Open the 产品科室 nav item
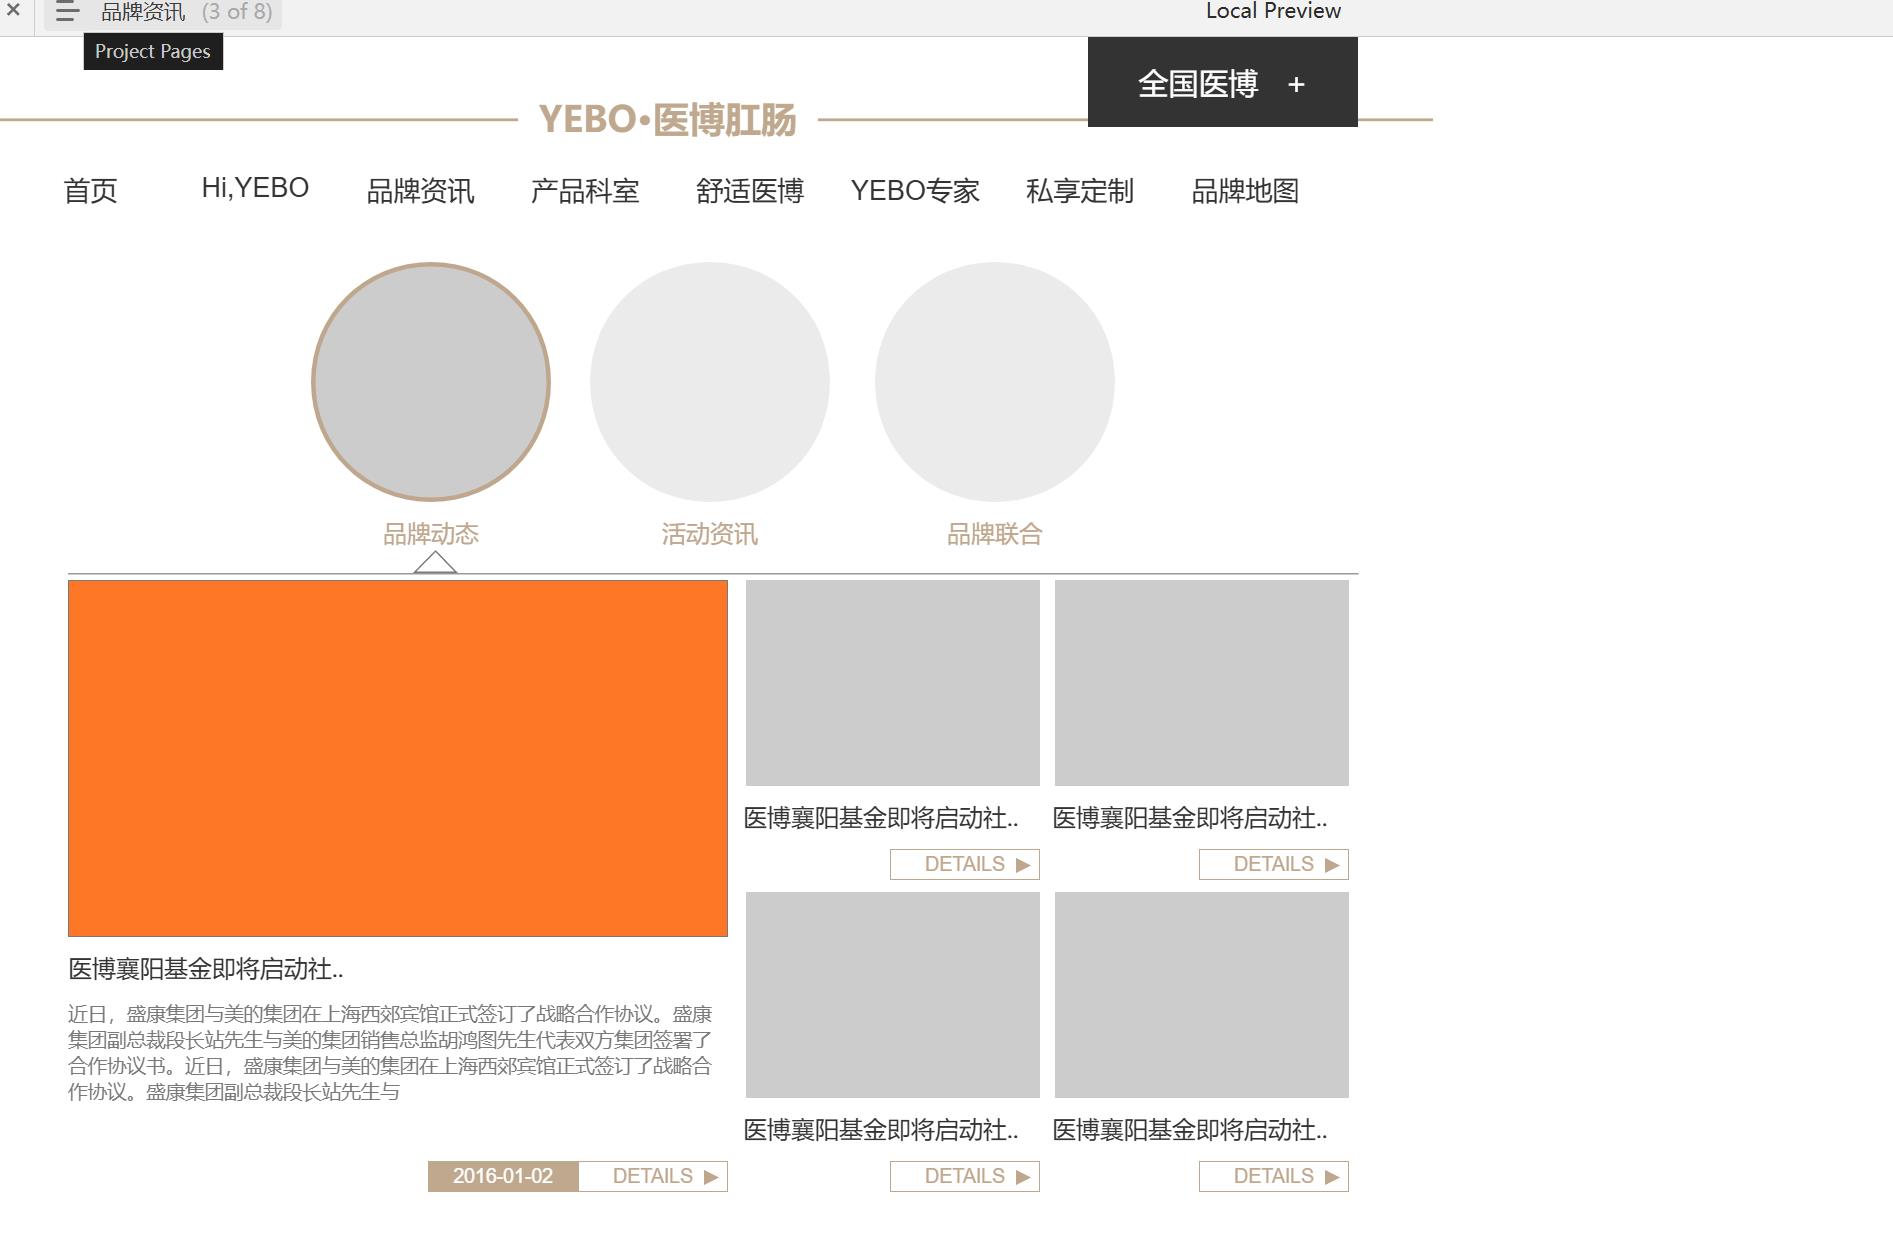This screenshot has height=1245, width=1893. tap(585, 190)
